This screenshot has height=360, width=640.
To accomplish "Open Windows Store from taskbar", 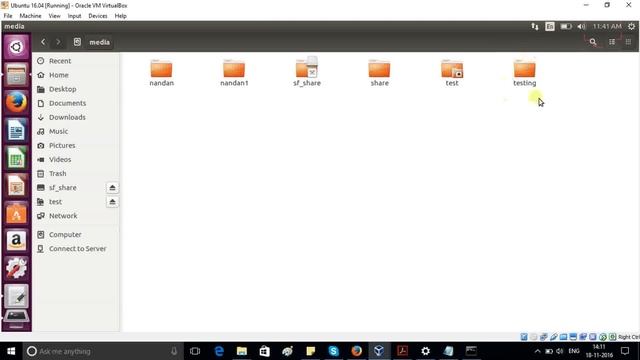I will [265, 351].
